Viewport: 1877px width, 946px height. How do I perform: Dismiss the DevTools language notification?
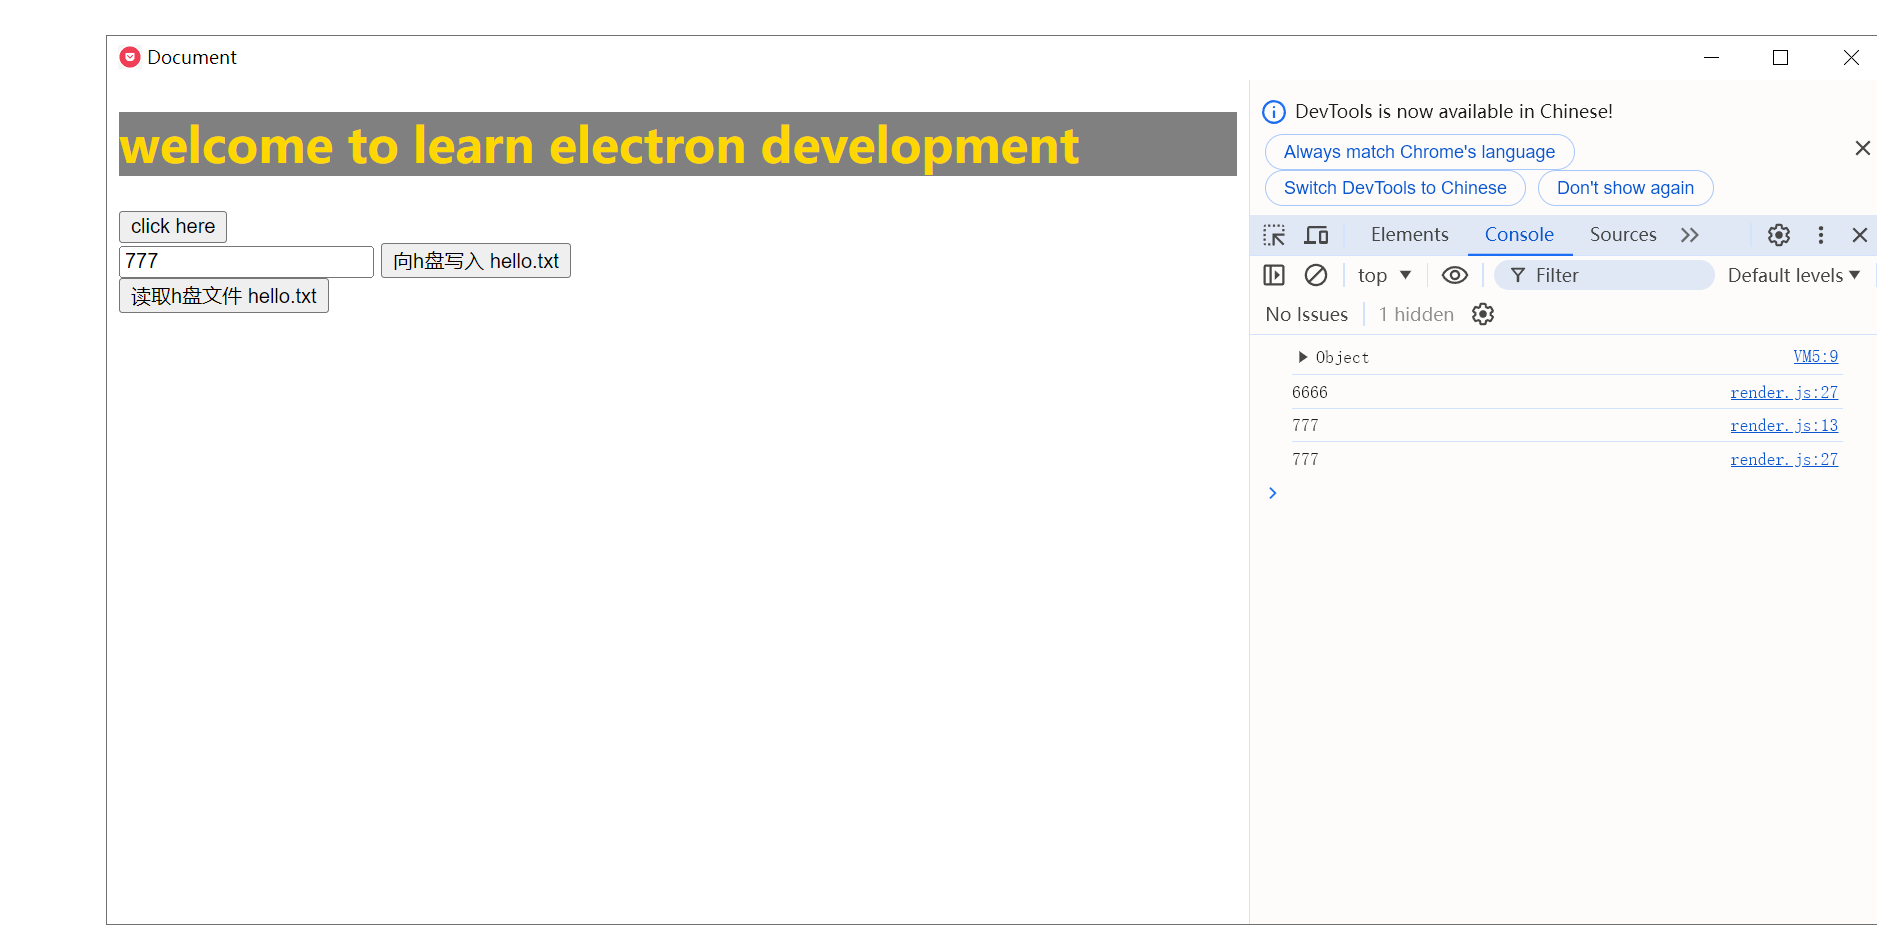(1862, 148)
